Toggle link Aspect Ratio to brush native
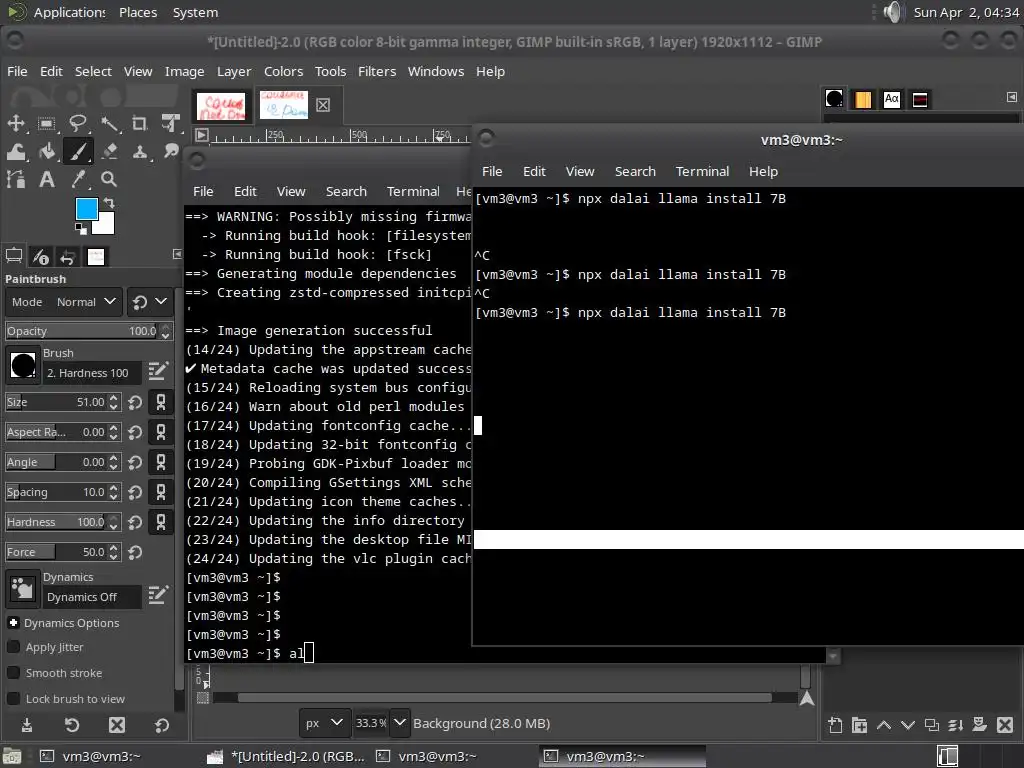The image size is (1024, 768). pyautogui.click(x=161, y=432)
